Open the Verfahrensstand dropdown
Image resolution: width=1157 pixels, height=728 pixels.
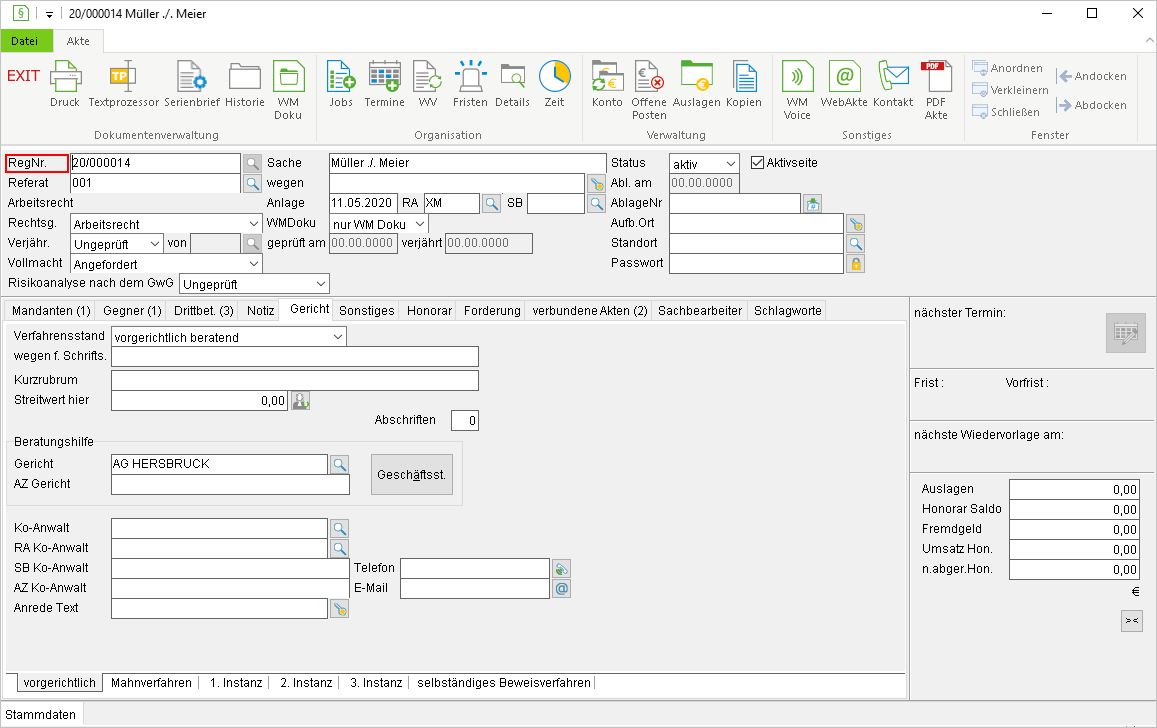click(x=338, y=336)
